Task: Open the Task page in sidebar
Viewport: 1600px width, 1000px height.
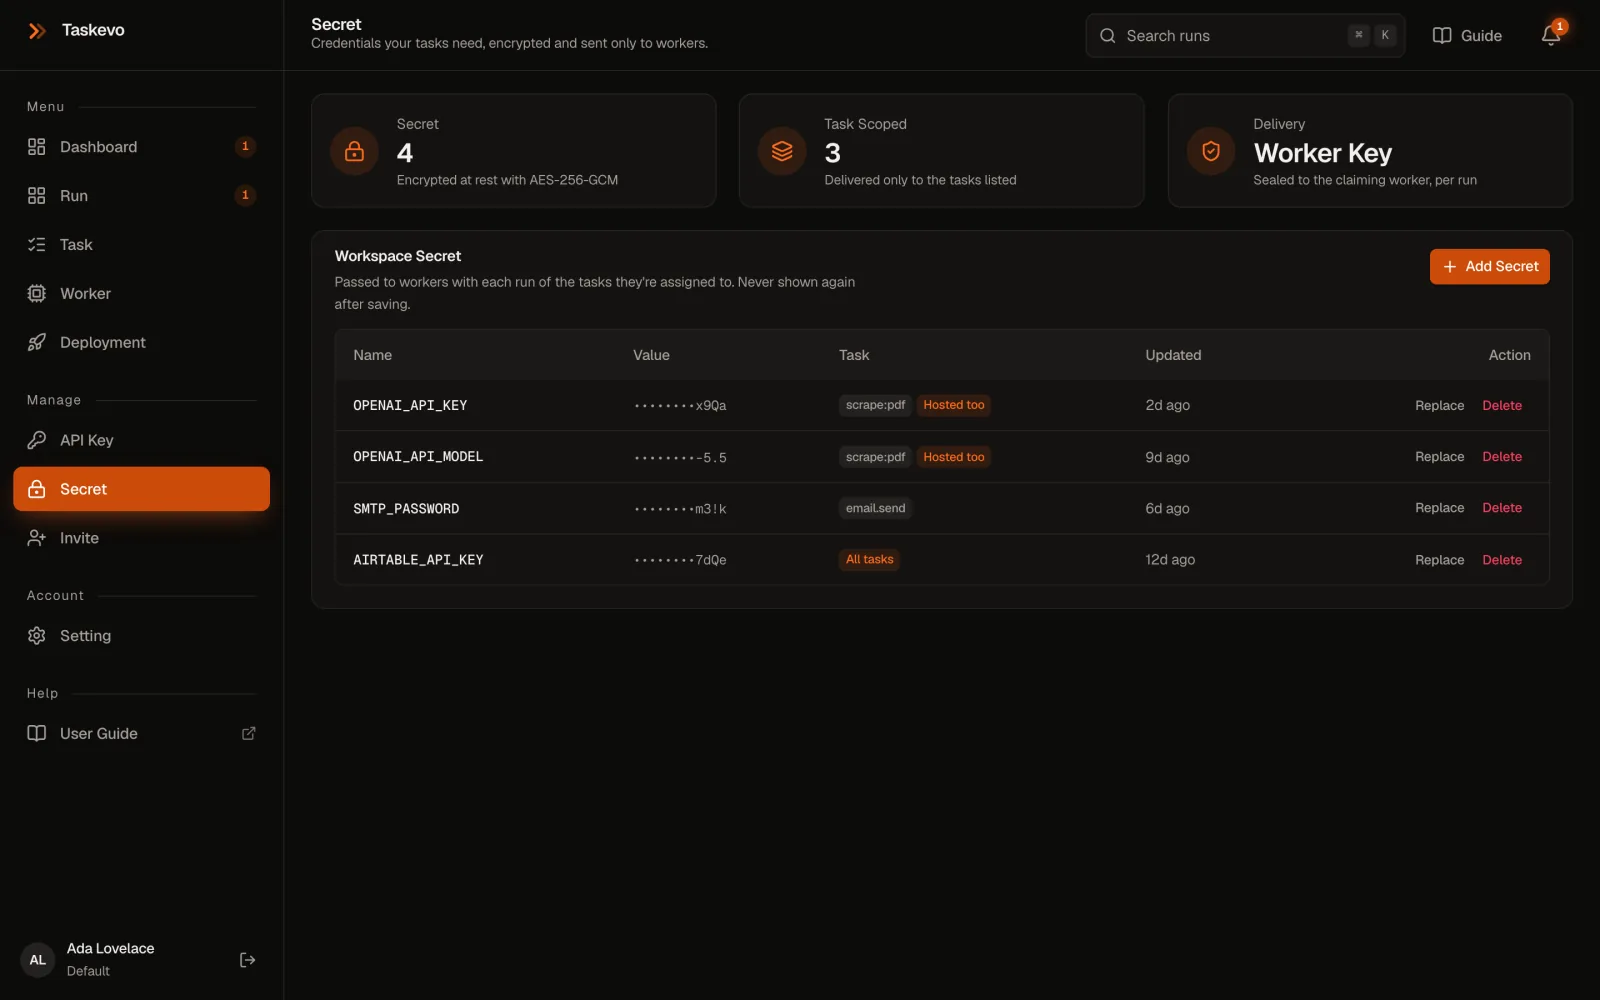Action: tap(141, 245)
